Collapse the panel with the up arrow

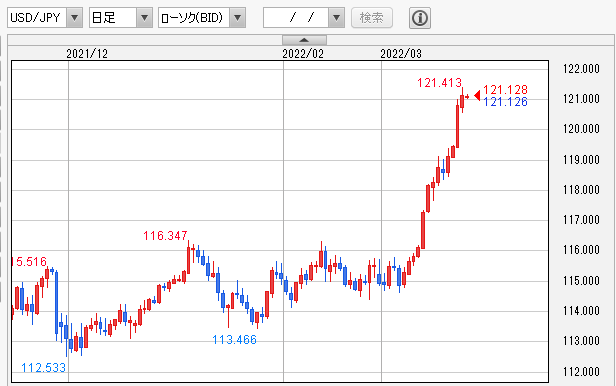point(304,40)
